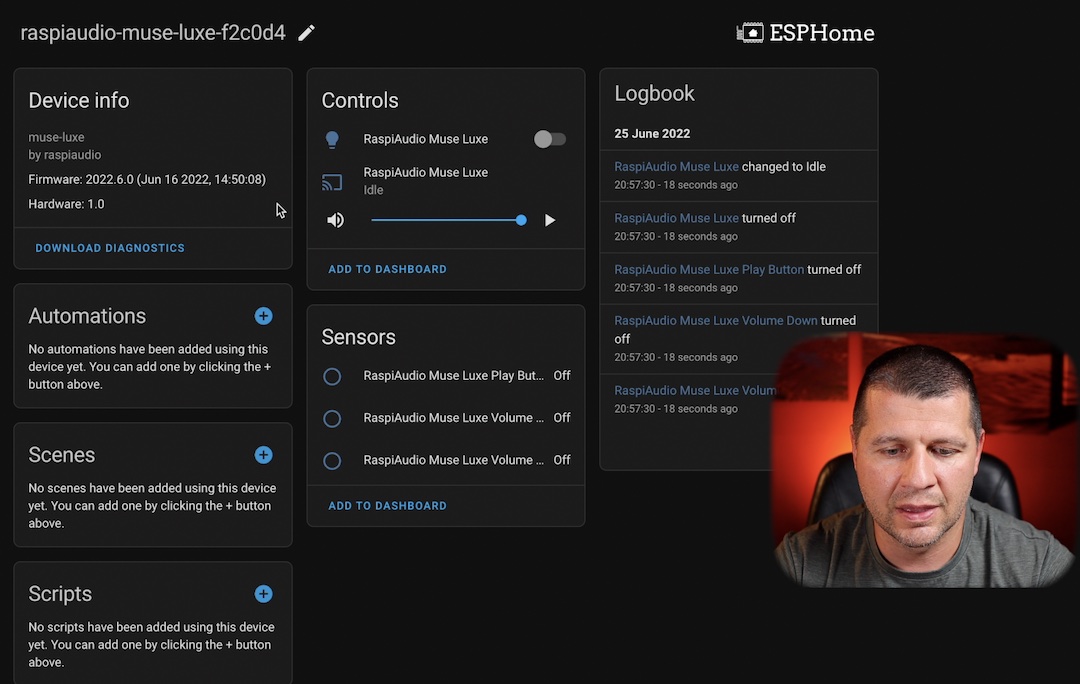Click the light bulb icon in Controls

(x=332, y=139)
